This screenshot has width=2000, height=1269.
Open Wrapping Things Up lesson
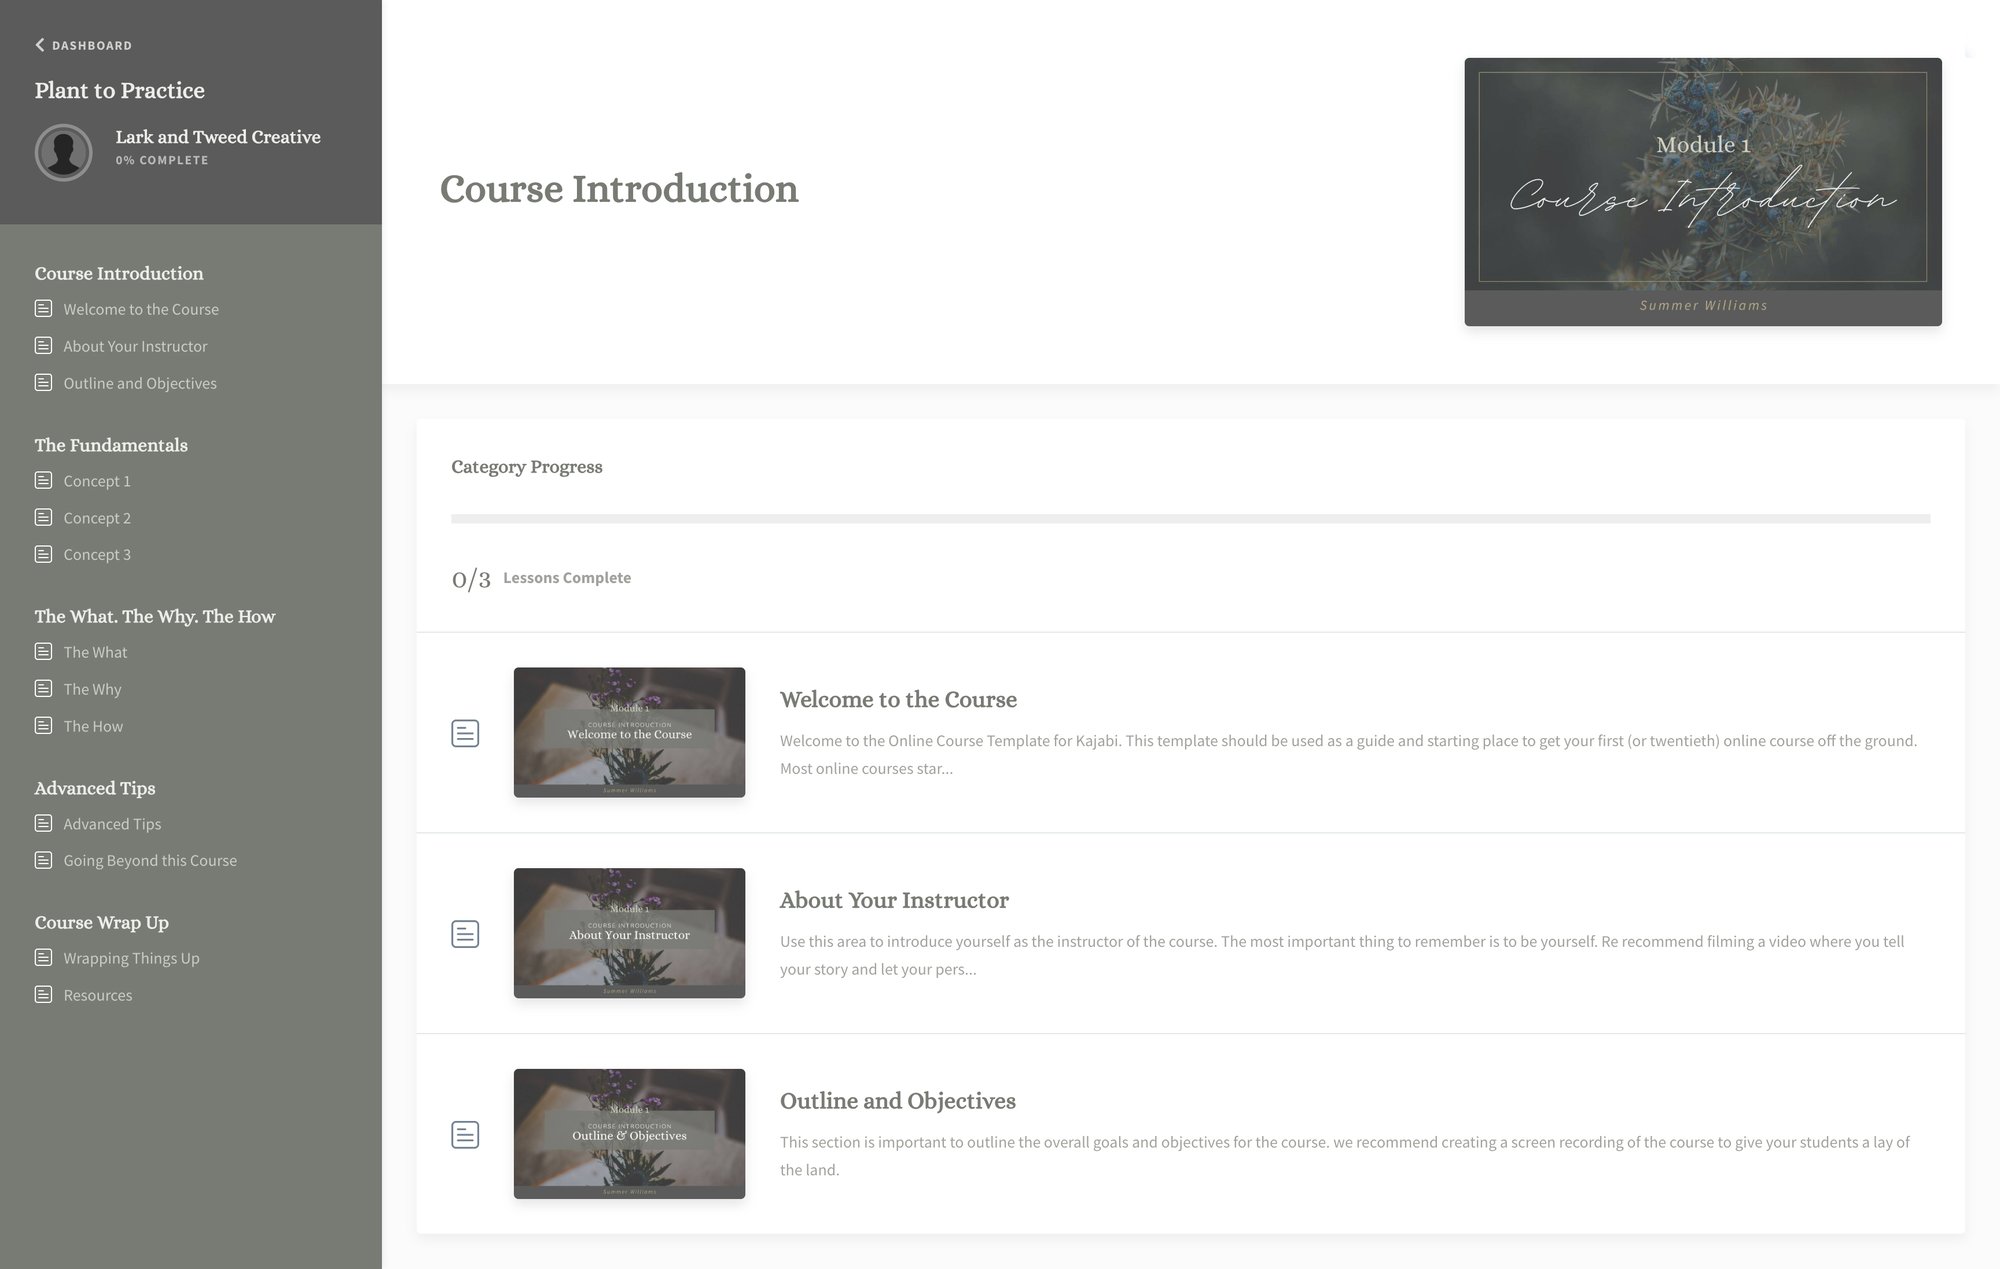point(131,958)
